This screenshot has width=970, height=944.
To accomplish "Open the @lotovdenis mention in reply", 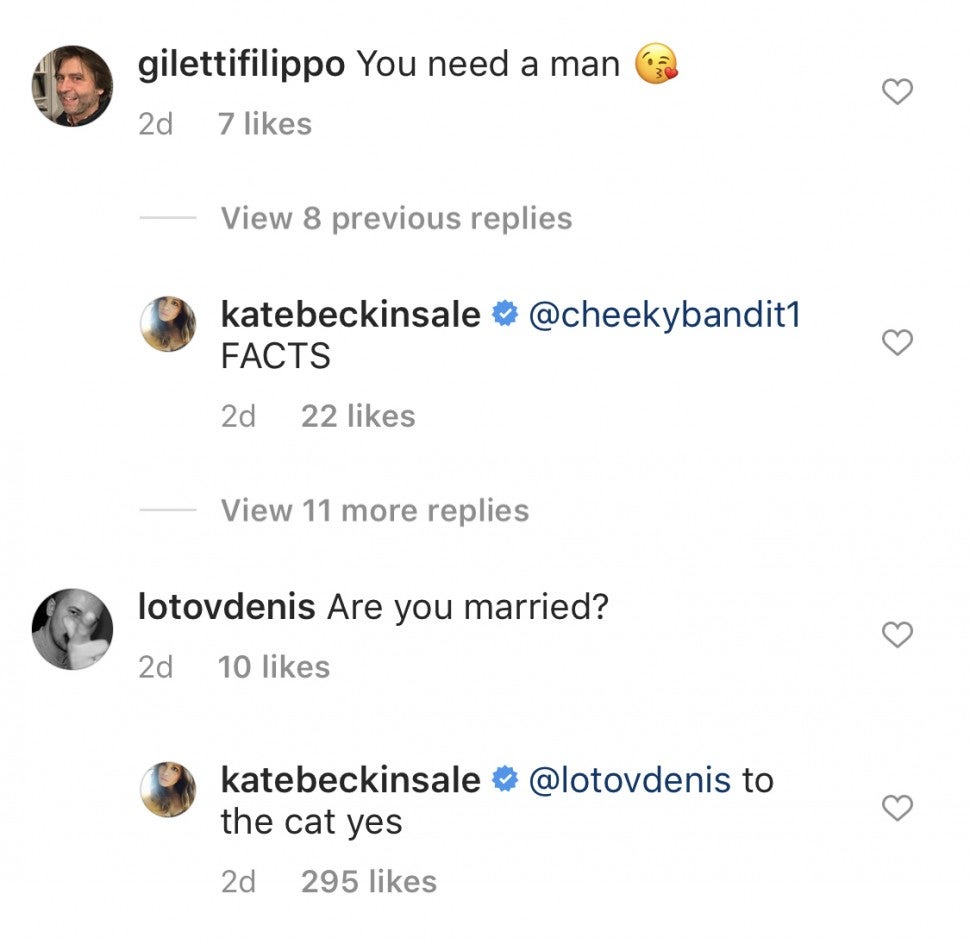I will coord(629,779).
